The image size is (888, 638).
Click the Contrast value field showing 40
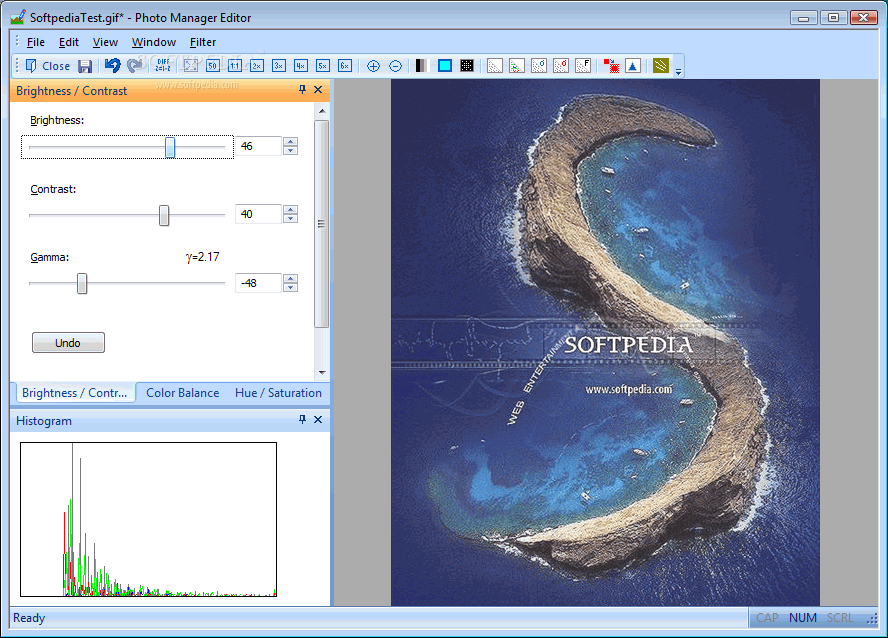click(x=258, y=214)
